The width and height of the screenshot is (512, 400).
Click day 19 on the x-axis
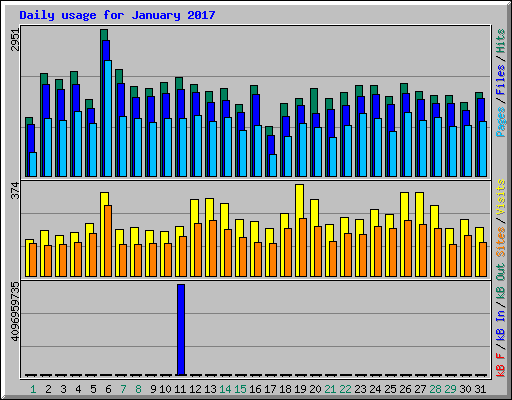coord(300,389)
